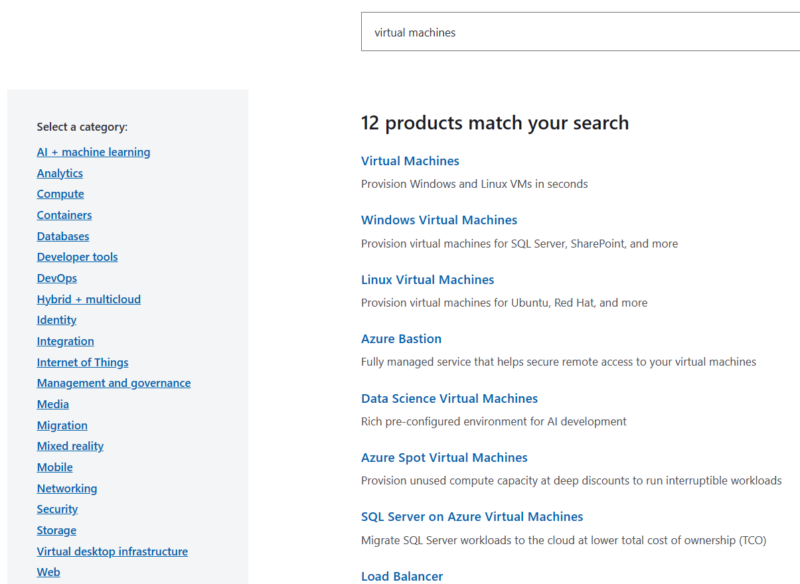Image resolution: width=800 pixels, height=584 pixels.
Task: Click 'Provision virtual machines for Ubuntu' description
Action: [x=504, y=303]
